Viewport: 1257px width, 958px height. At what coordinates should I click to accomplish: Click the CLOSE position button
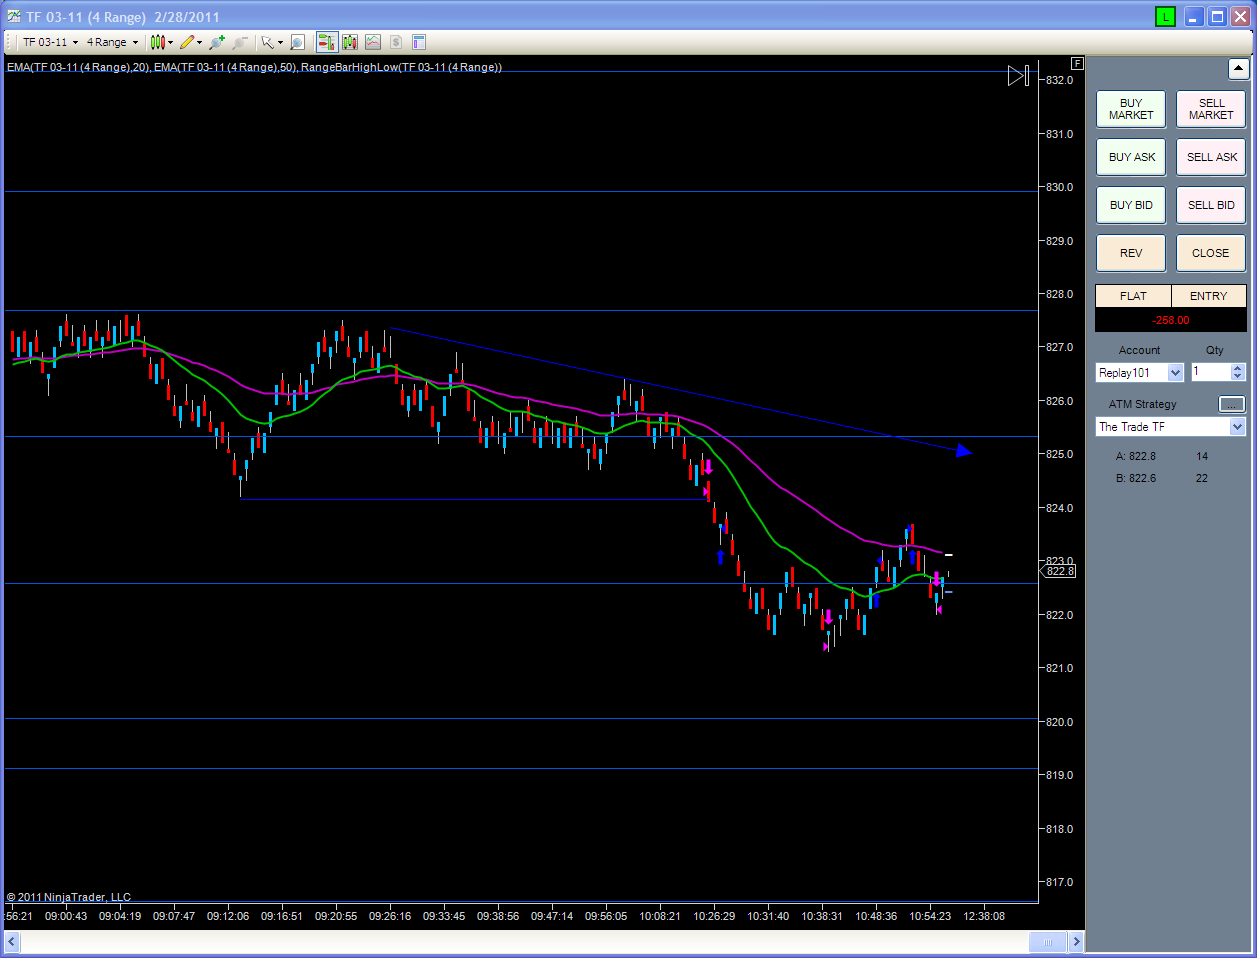pos(1211,253)
